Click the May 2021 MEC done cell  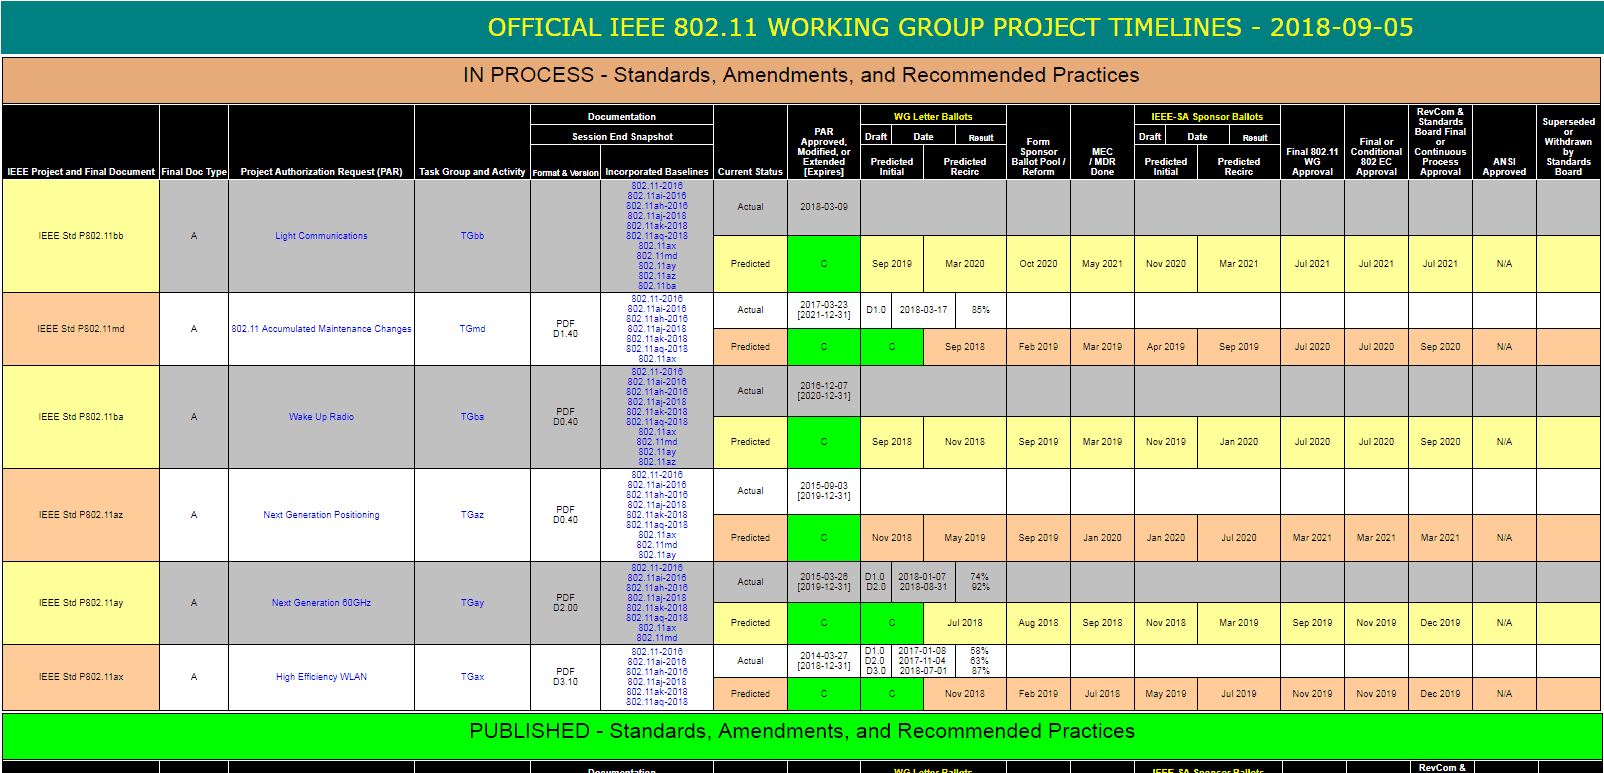[1102, 264]
